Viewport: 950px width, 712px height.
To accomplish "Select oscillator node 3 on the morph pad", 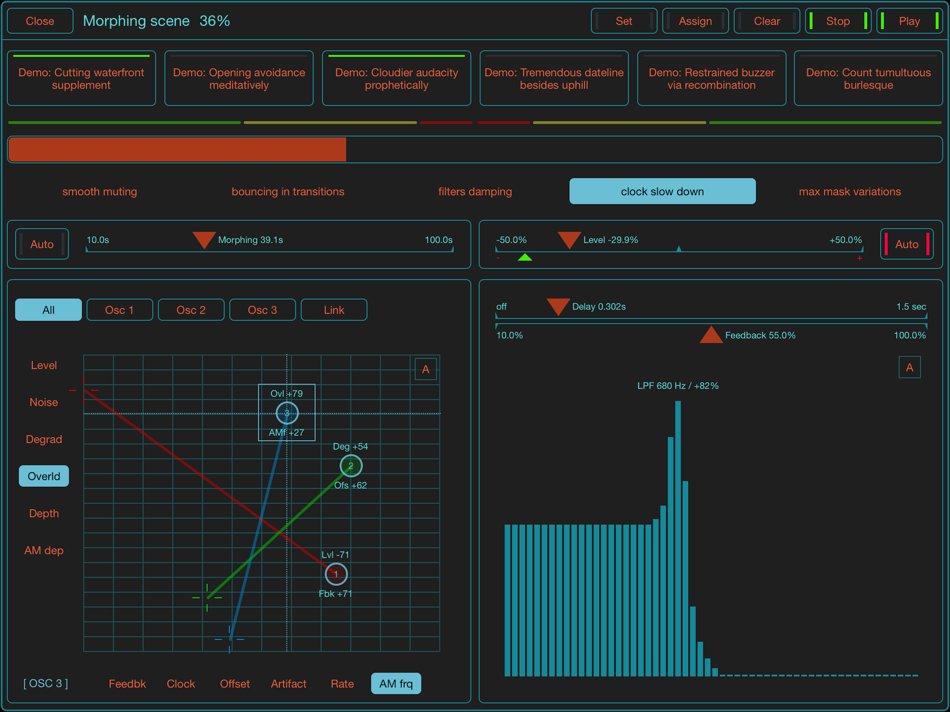I will 287,412.
